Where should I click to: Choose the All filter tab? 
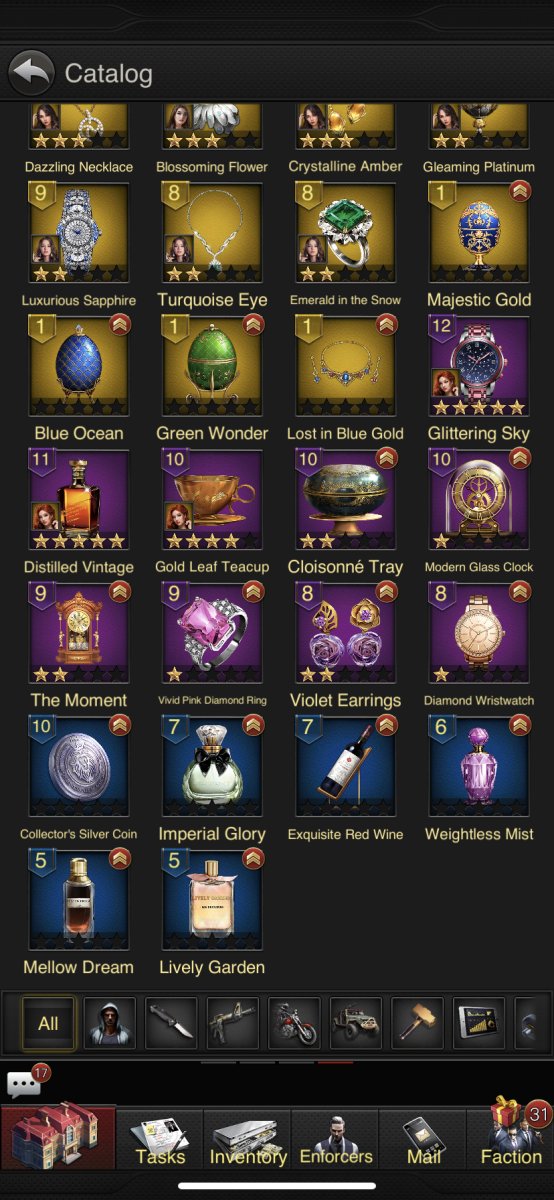click(x=48, y=1023)
